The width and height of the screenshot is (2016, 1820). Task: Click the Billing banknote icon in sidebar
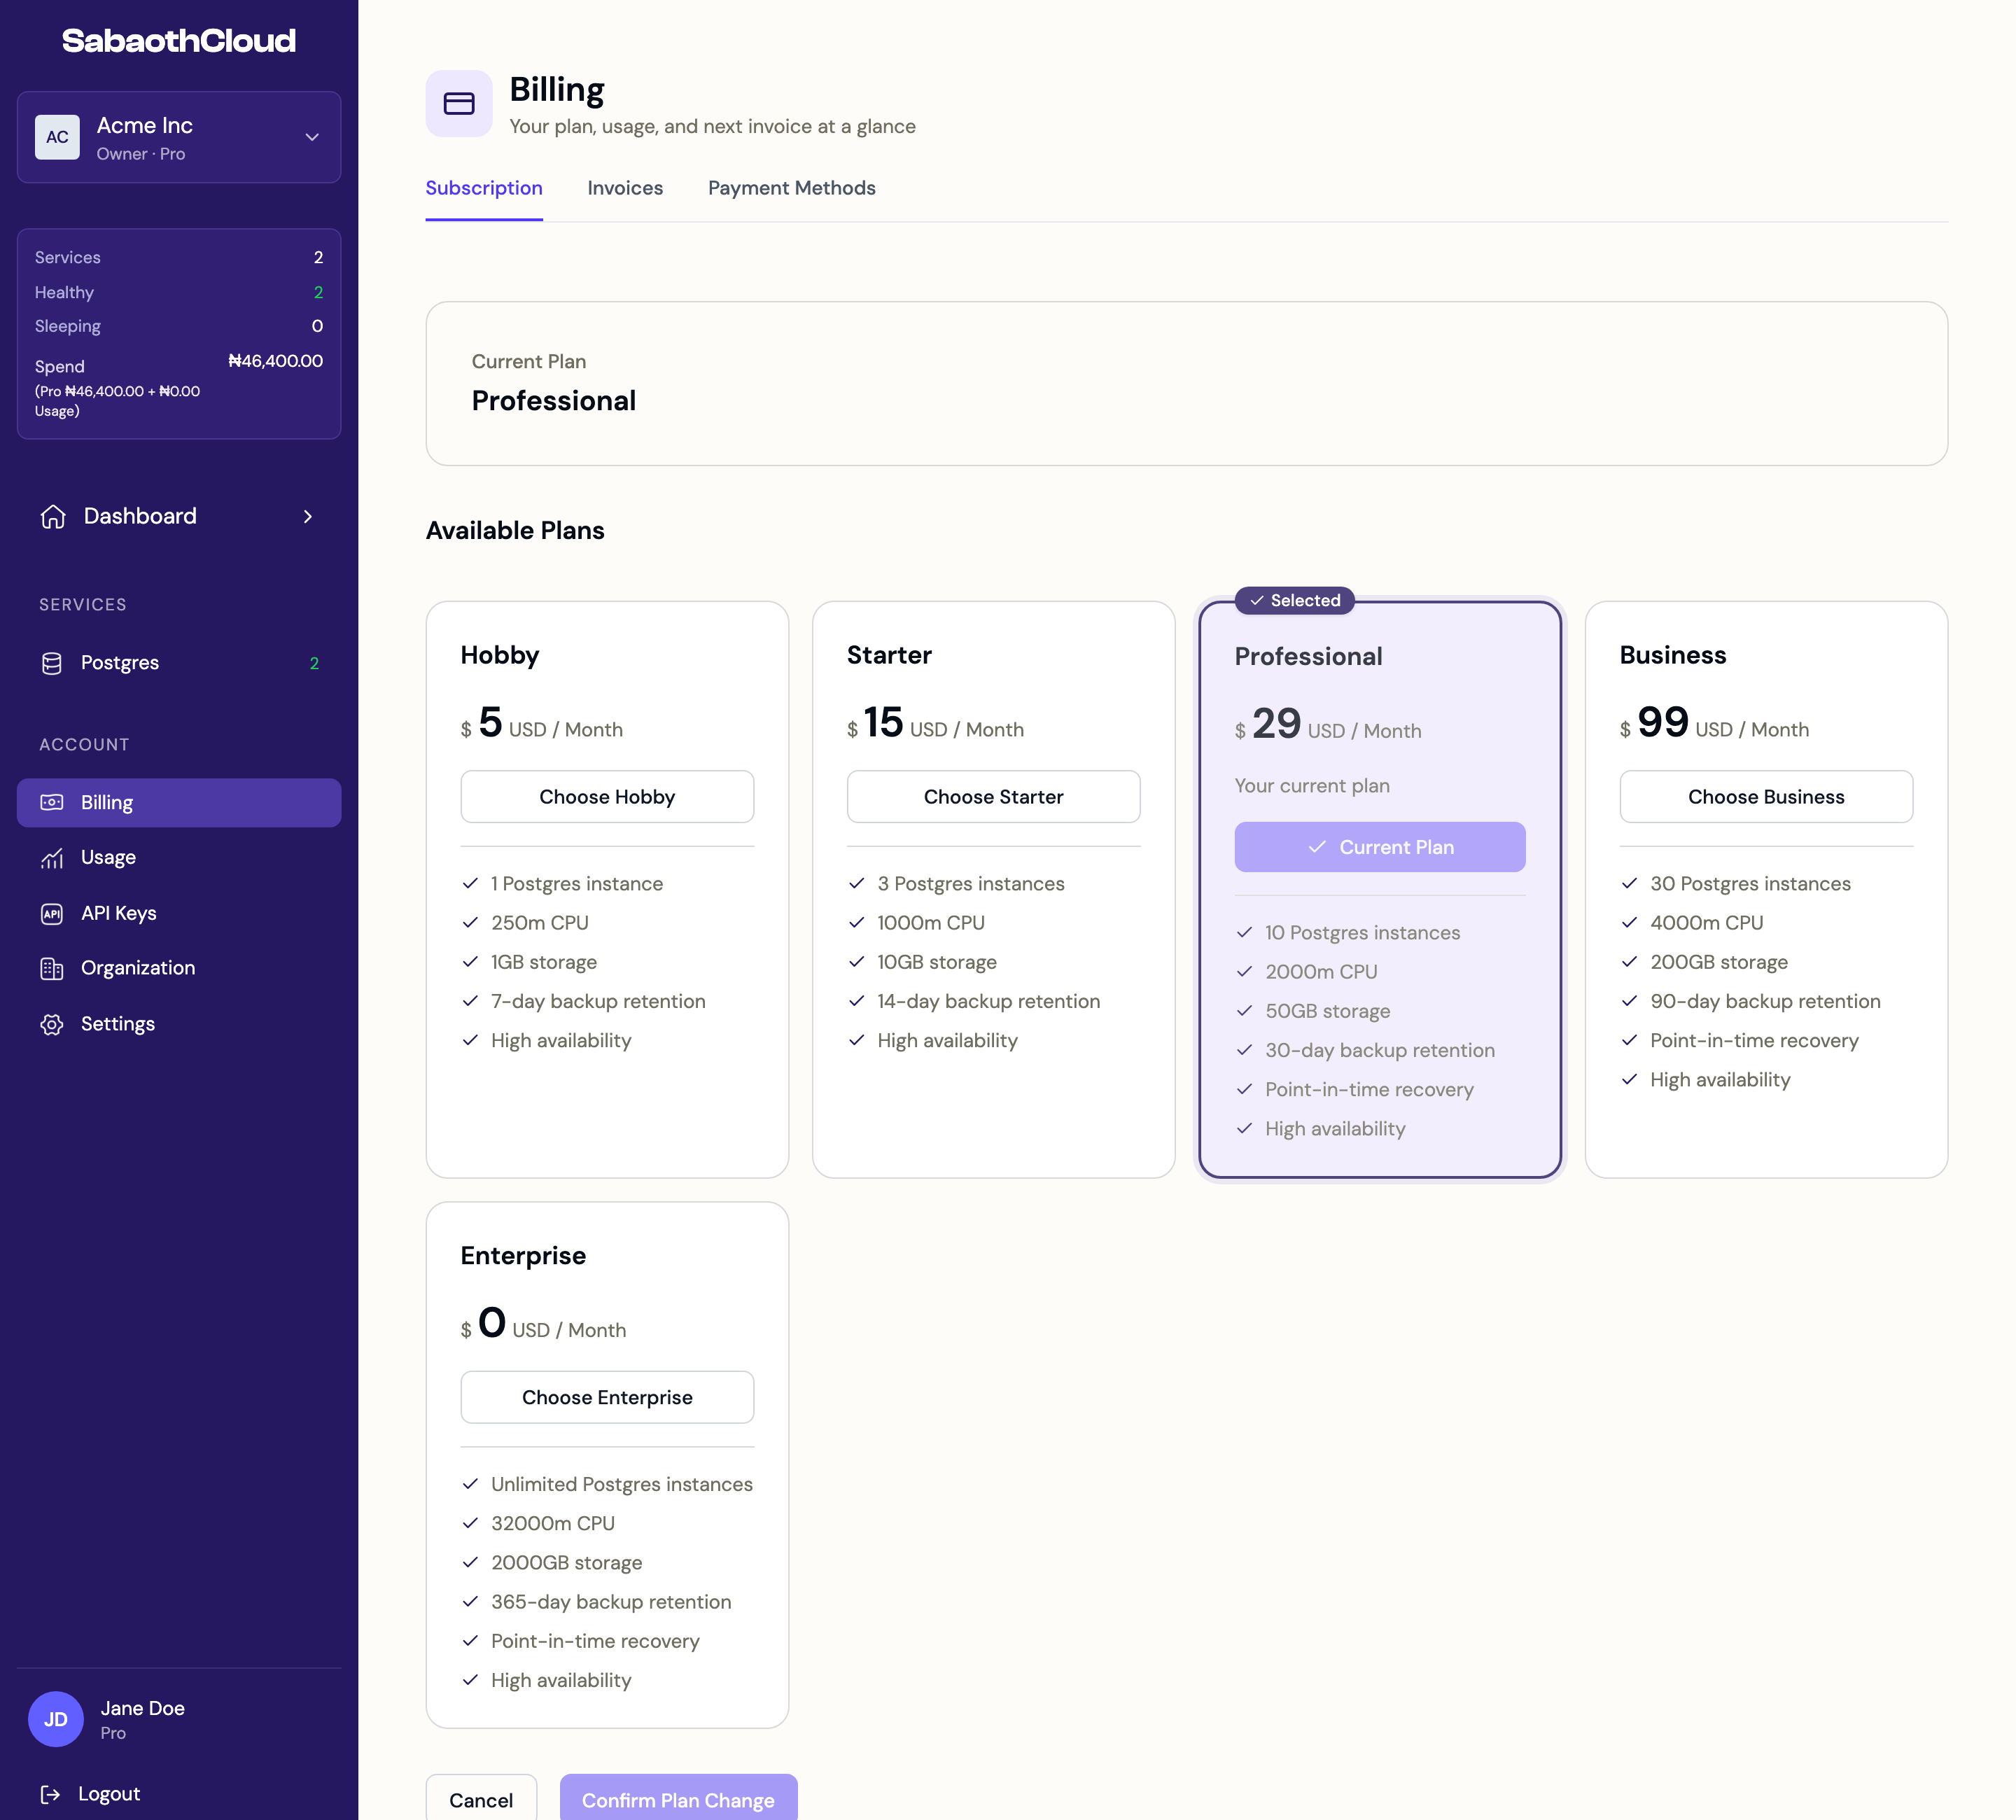pos(52,802)
